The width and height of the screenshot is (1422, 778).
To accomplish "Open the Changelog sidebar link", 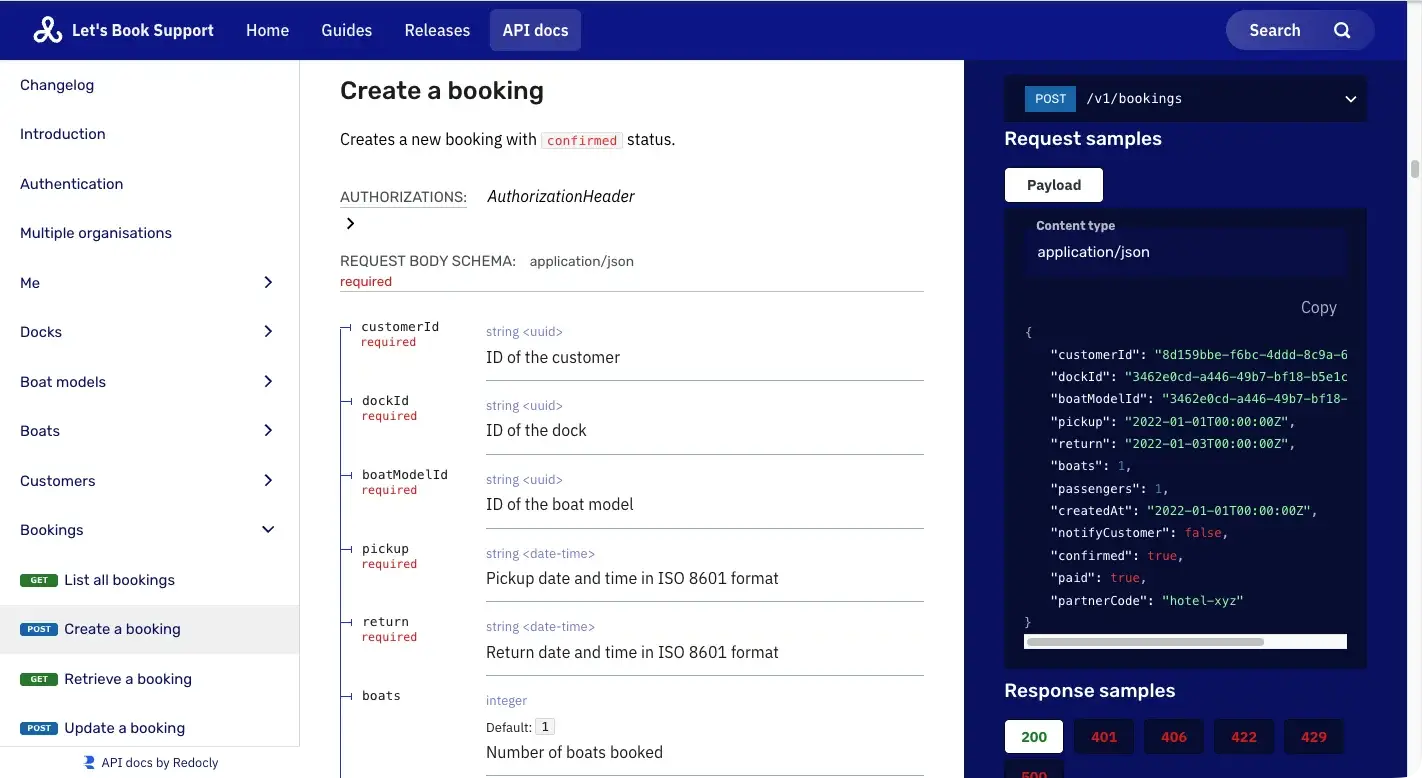I will click(x=57, y=85).
